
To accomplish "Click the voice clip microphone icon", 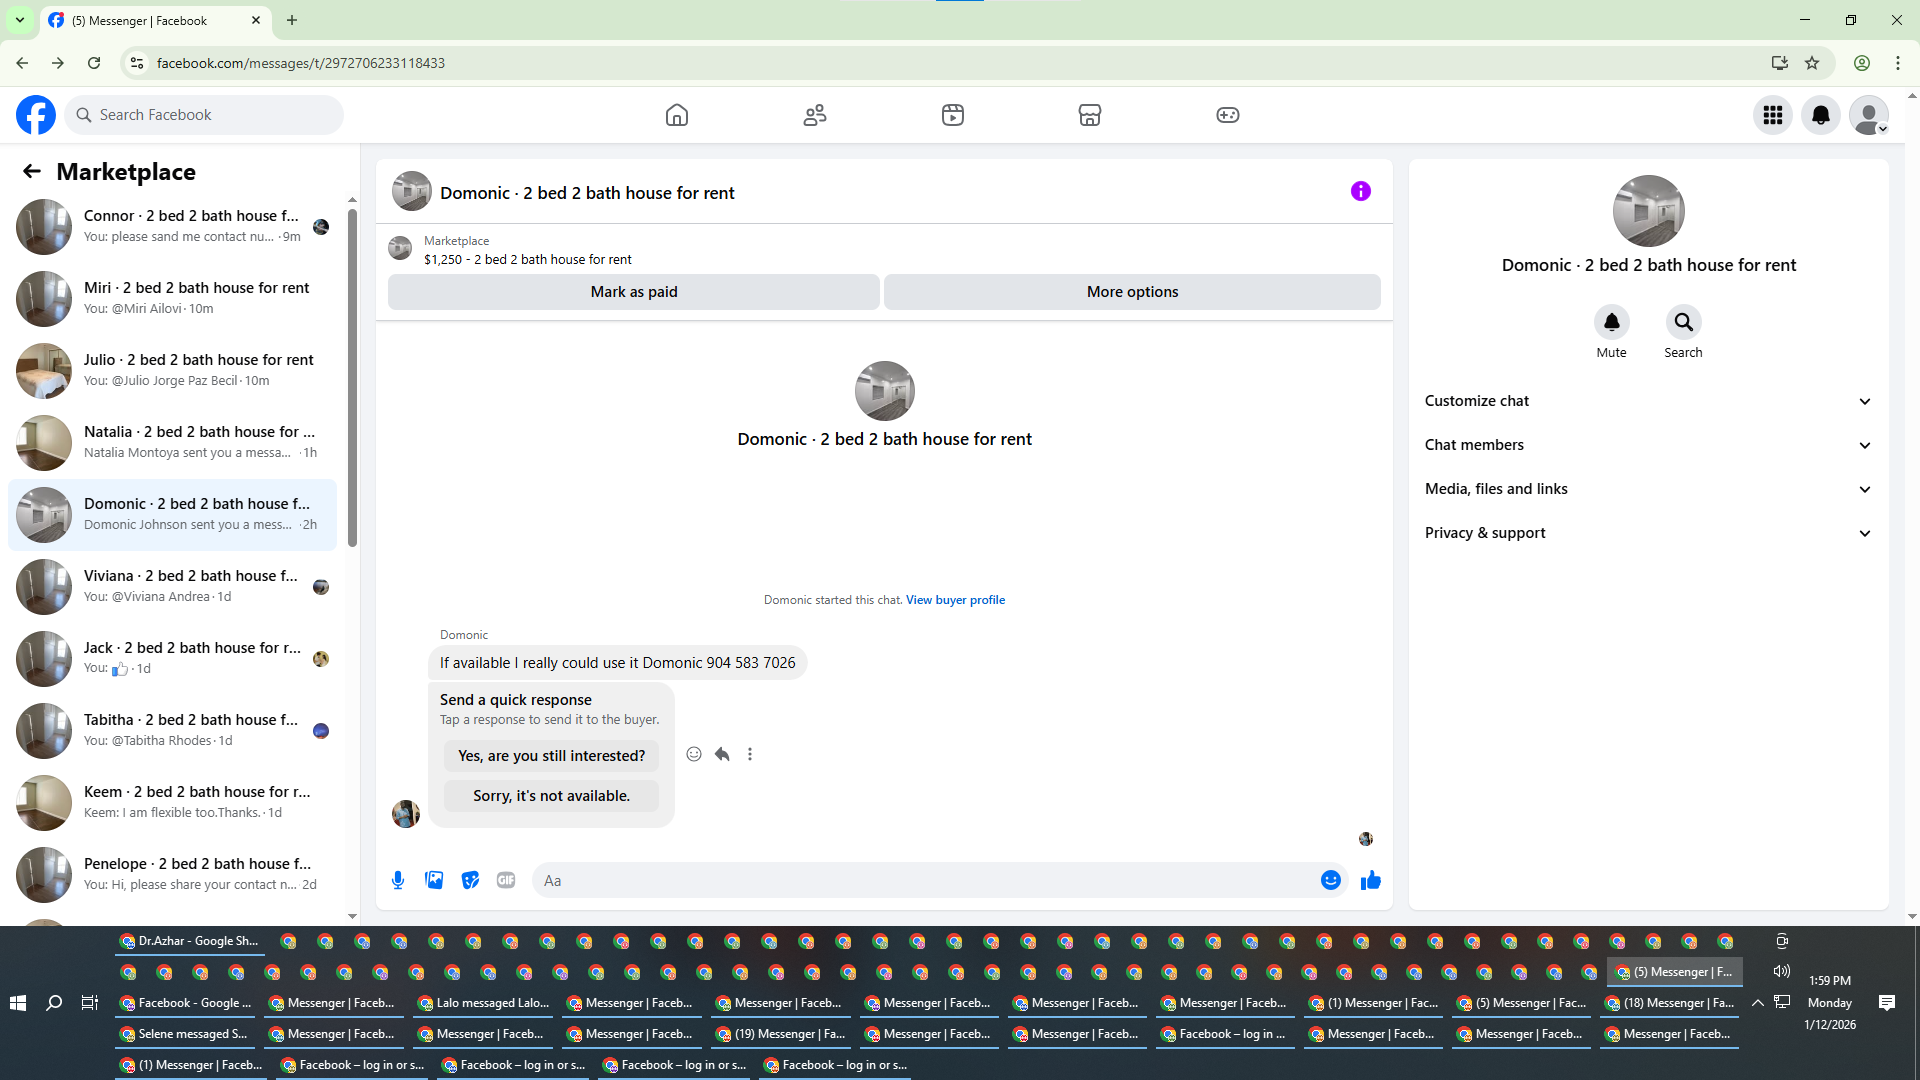I will tap(398, 880).
